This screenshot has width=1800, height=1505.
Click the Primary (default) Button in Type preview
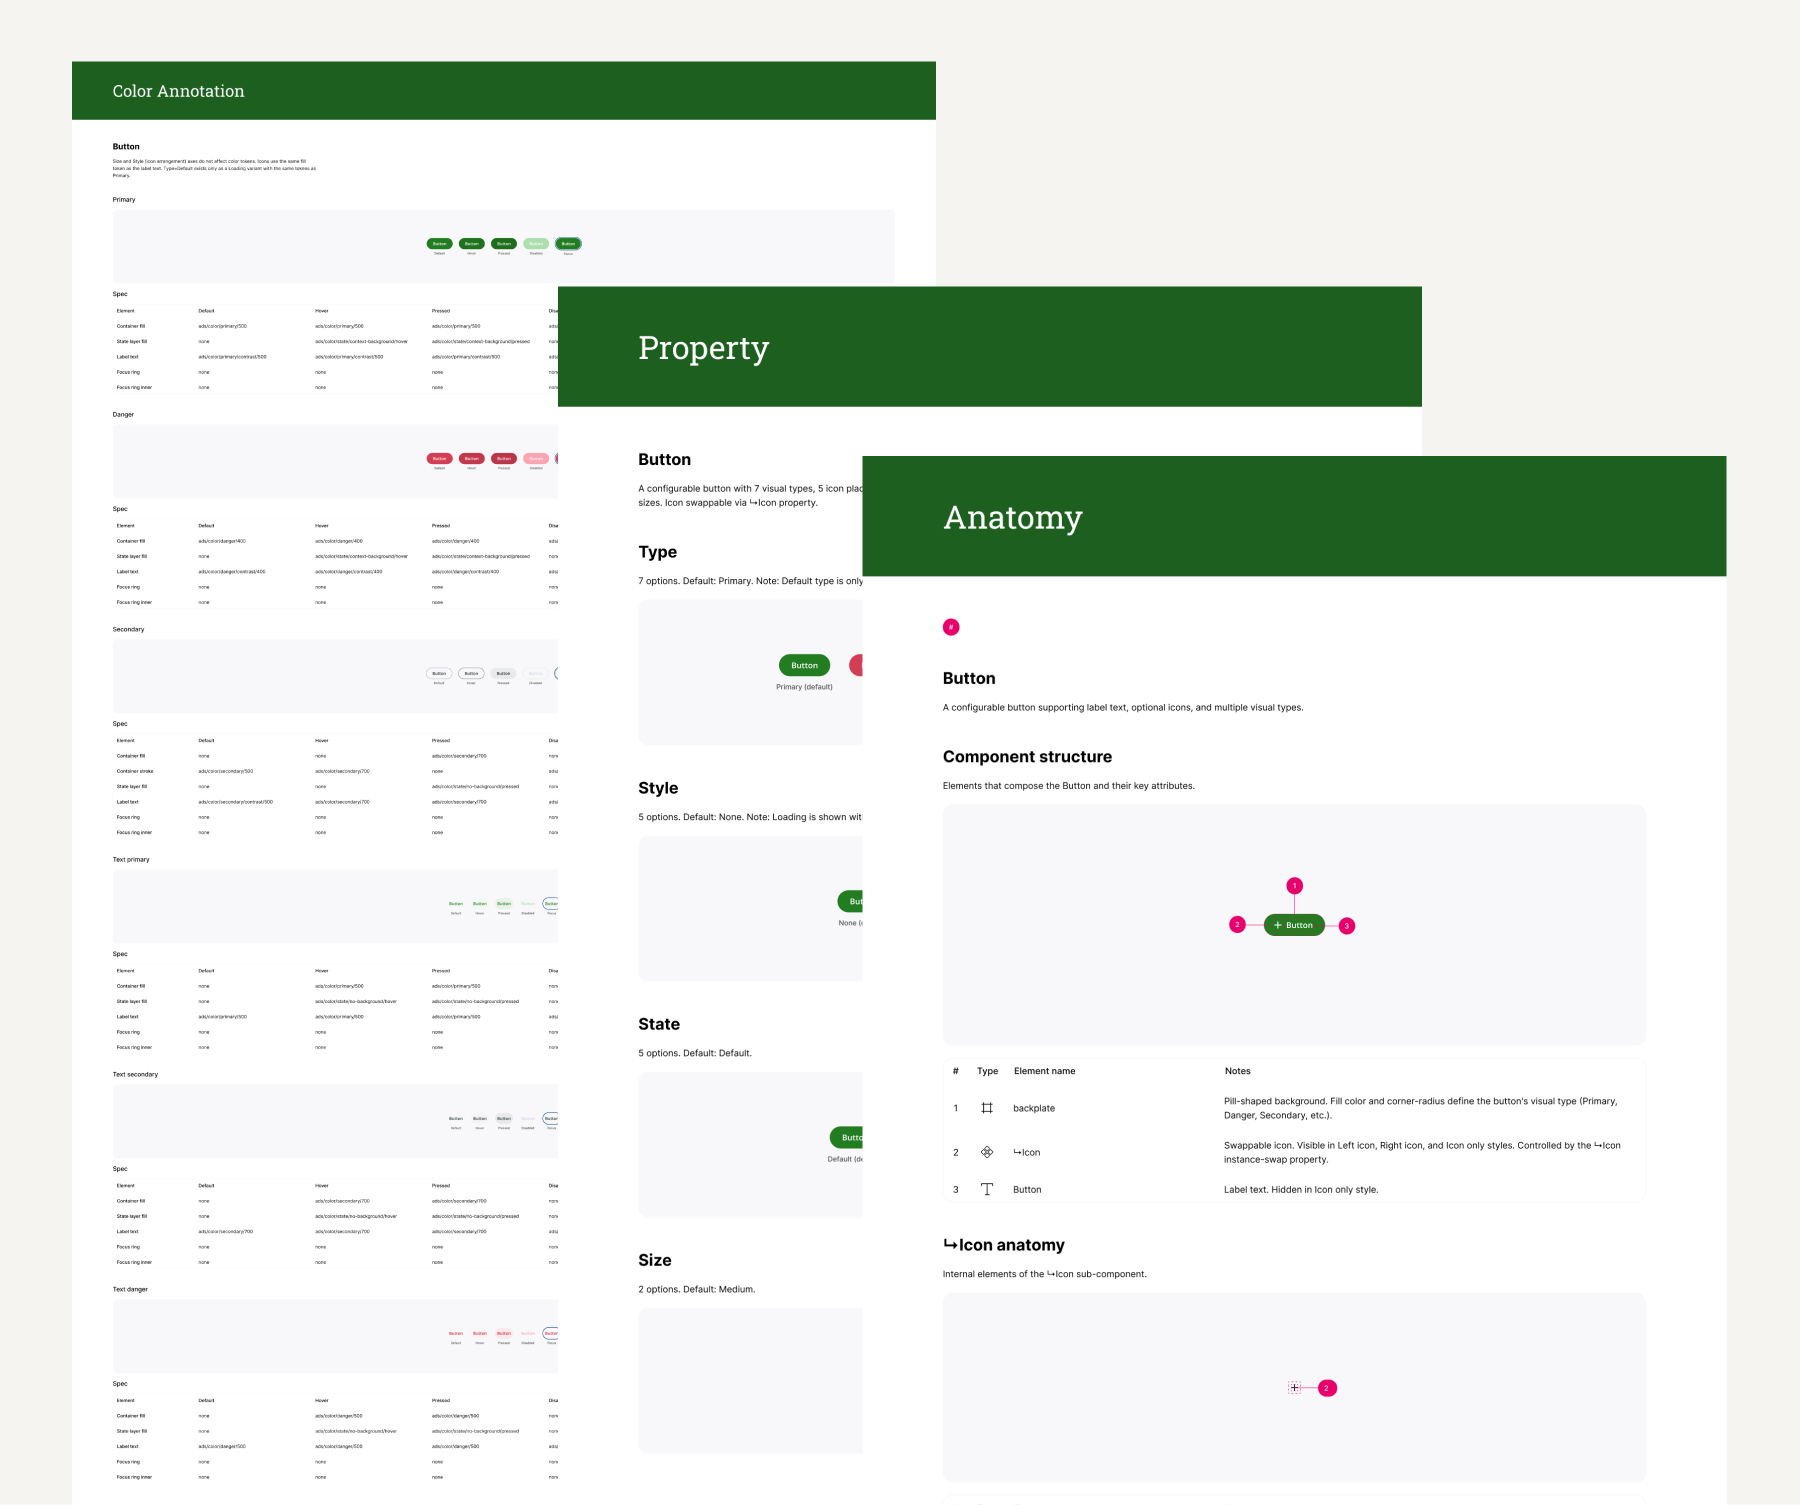point(804,665)
